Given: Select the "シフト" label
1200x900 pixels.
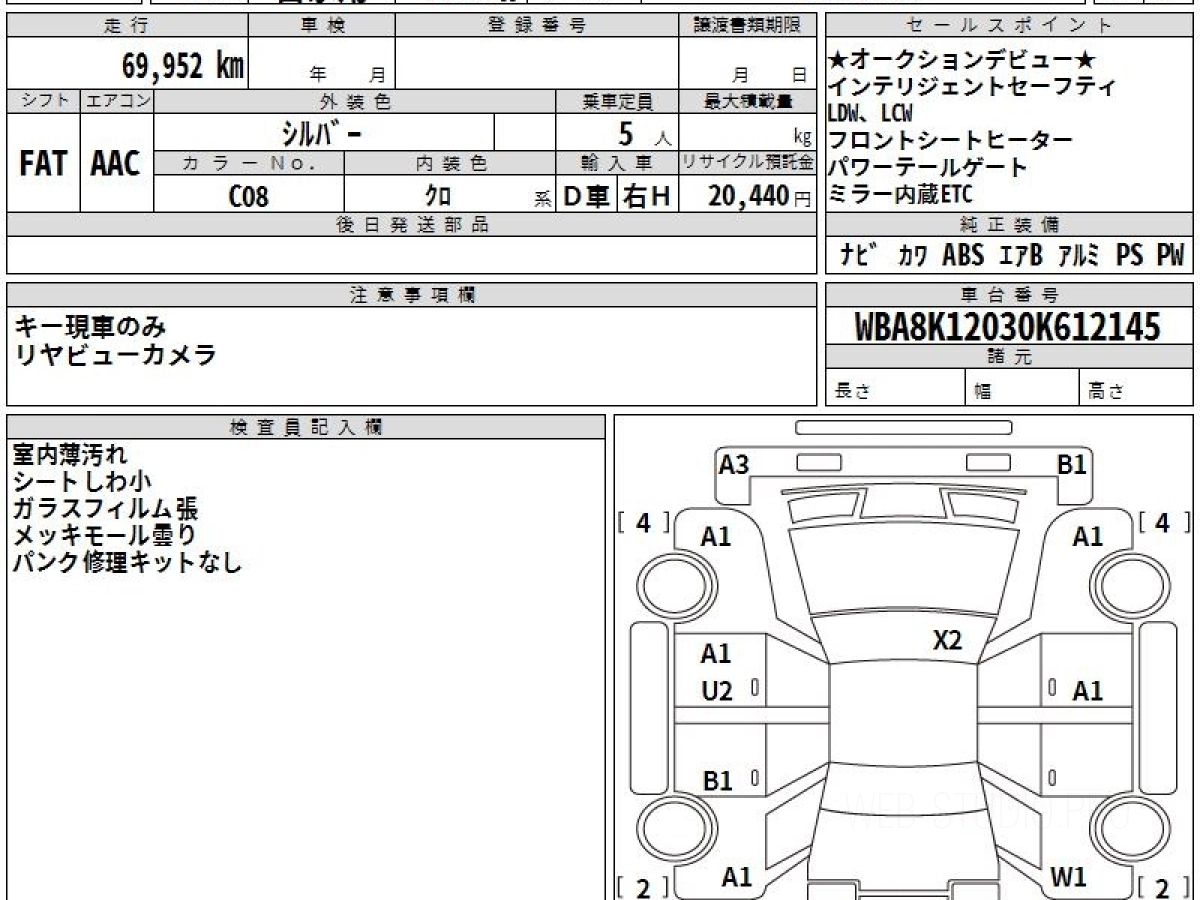Looking at the screenshot, I should [x=43, y=101].
